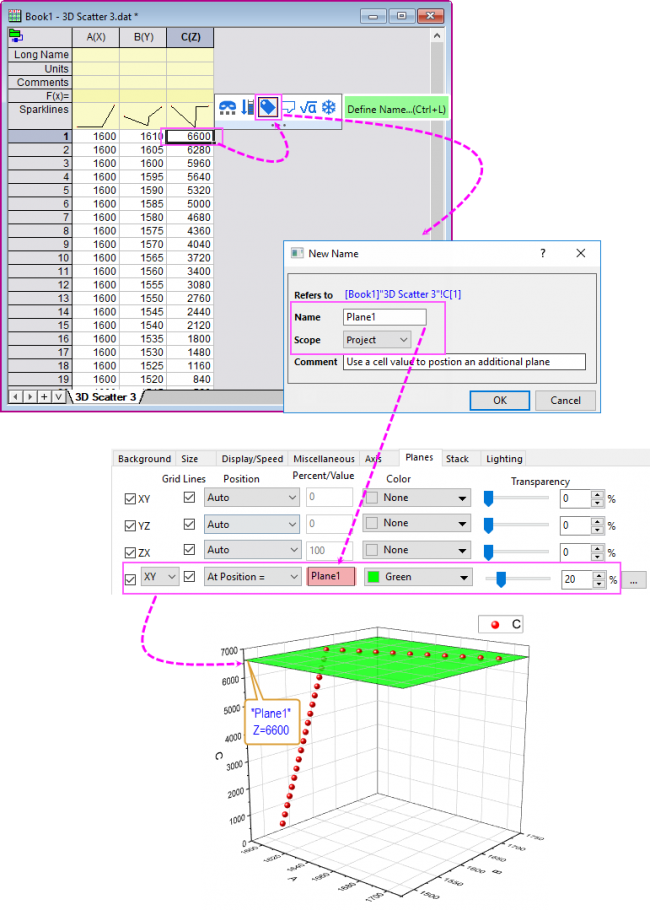650x910 pixels.
Task: Click the Define Name tag icon
Action: point(267,106)
